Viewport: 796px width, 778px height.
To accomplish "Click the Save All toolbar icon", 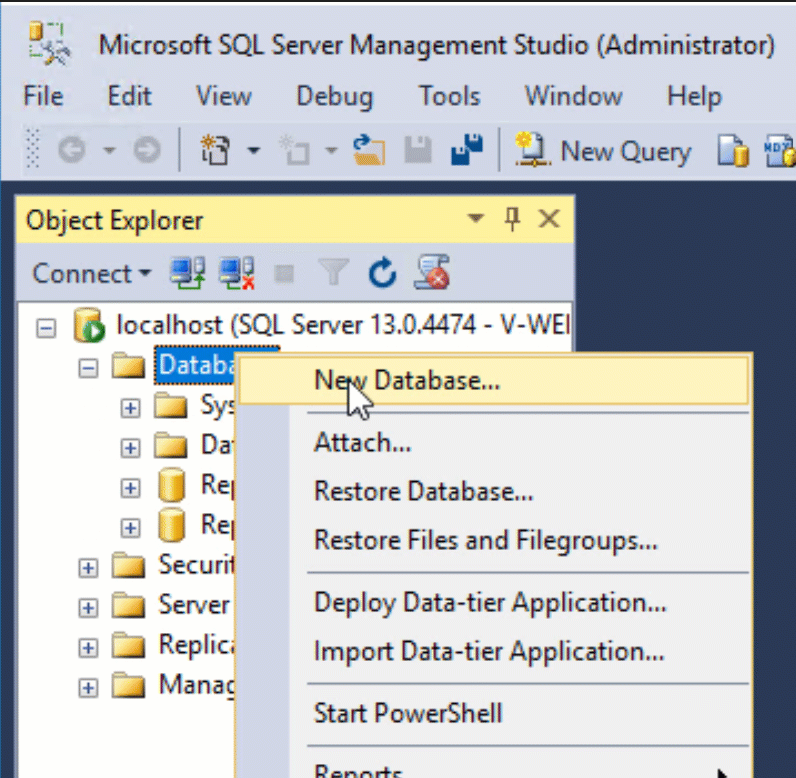I will click(x=467, y=151).
